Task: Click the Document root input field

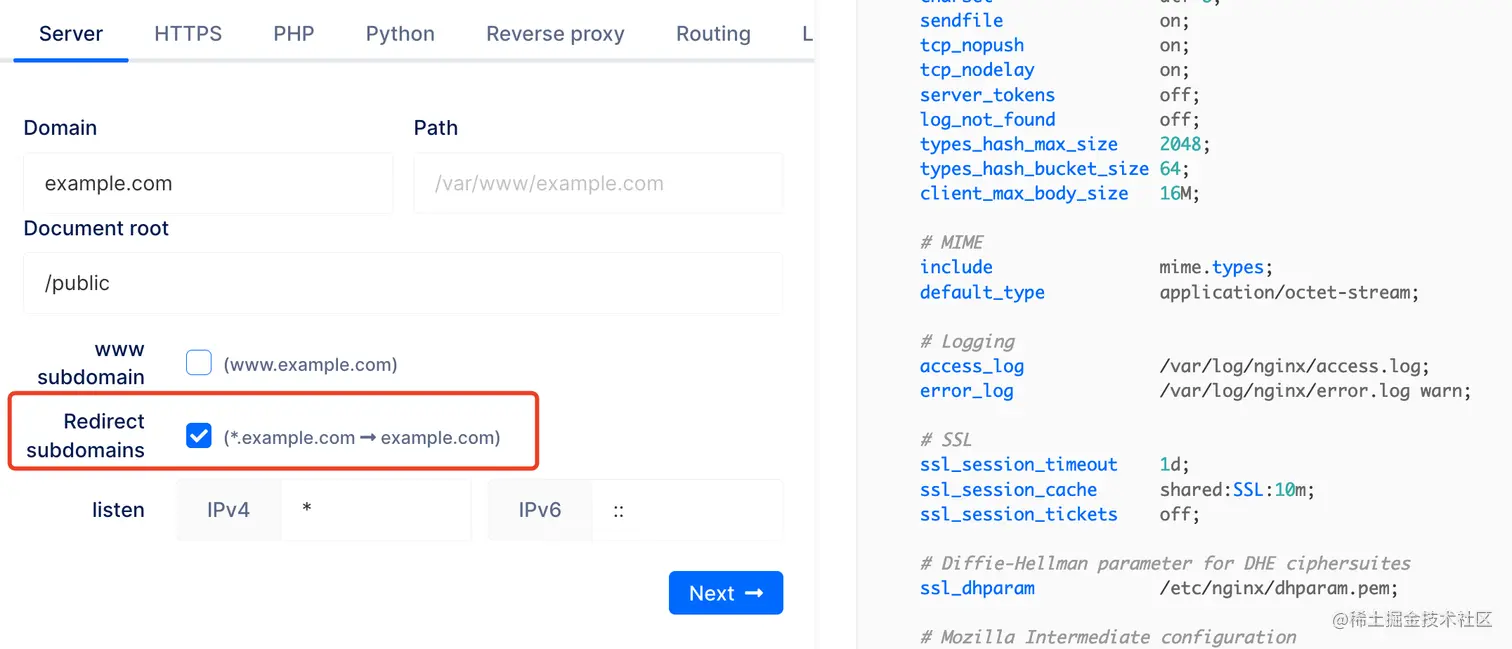Action: click(x=403, y=283)
